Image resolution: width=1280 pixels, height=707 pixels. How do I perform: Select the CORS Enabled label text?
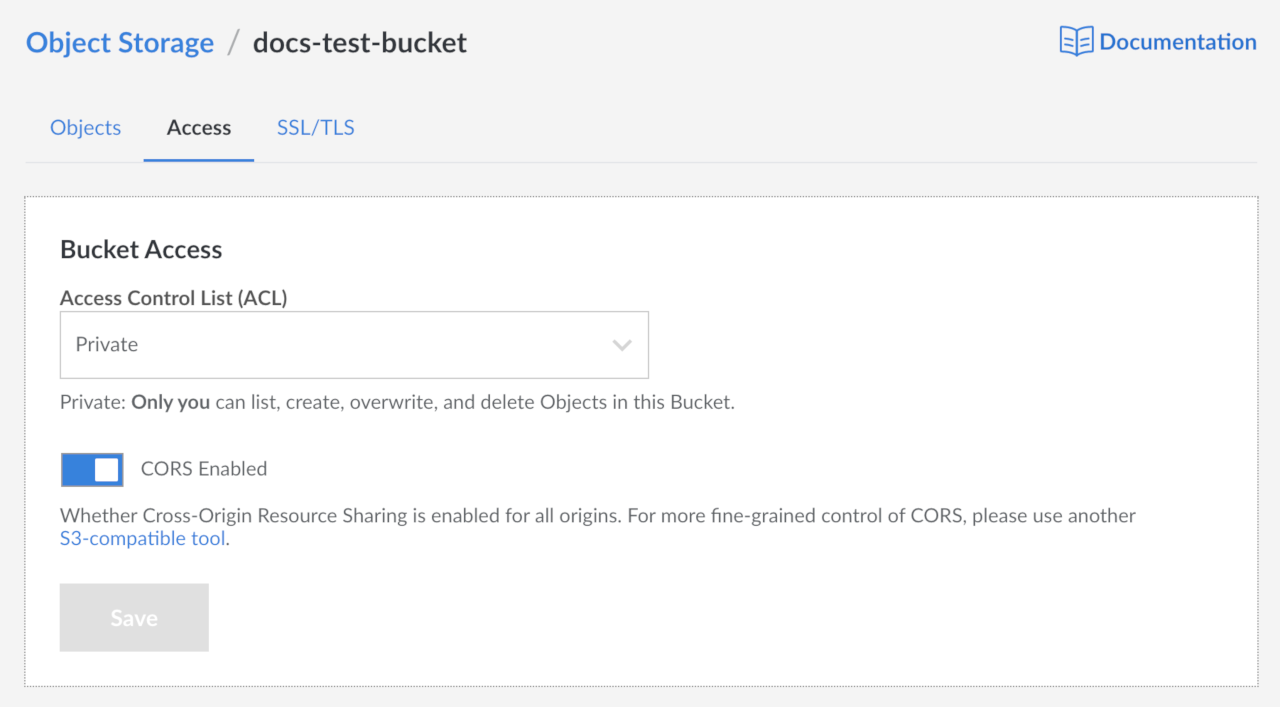point(204,468)
